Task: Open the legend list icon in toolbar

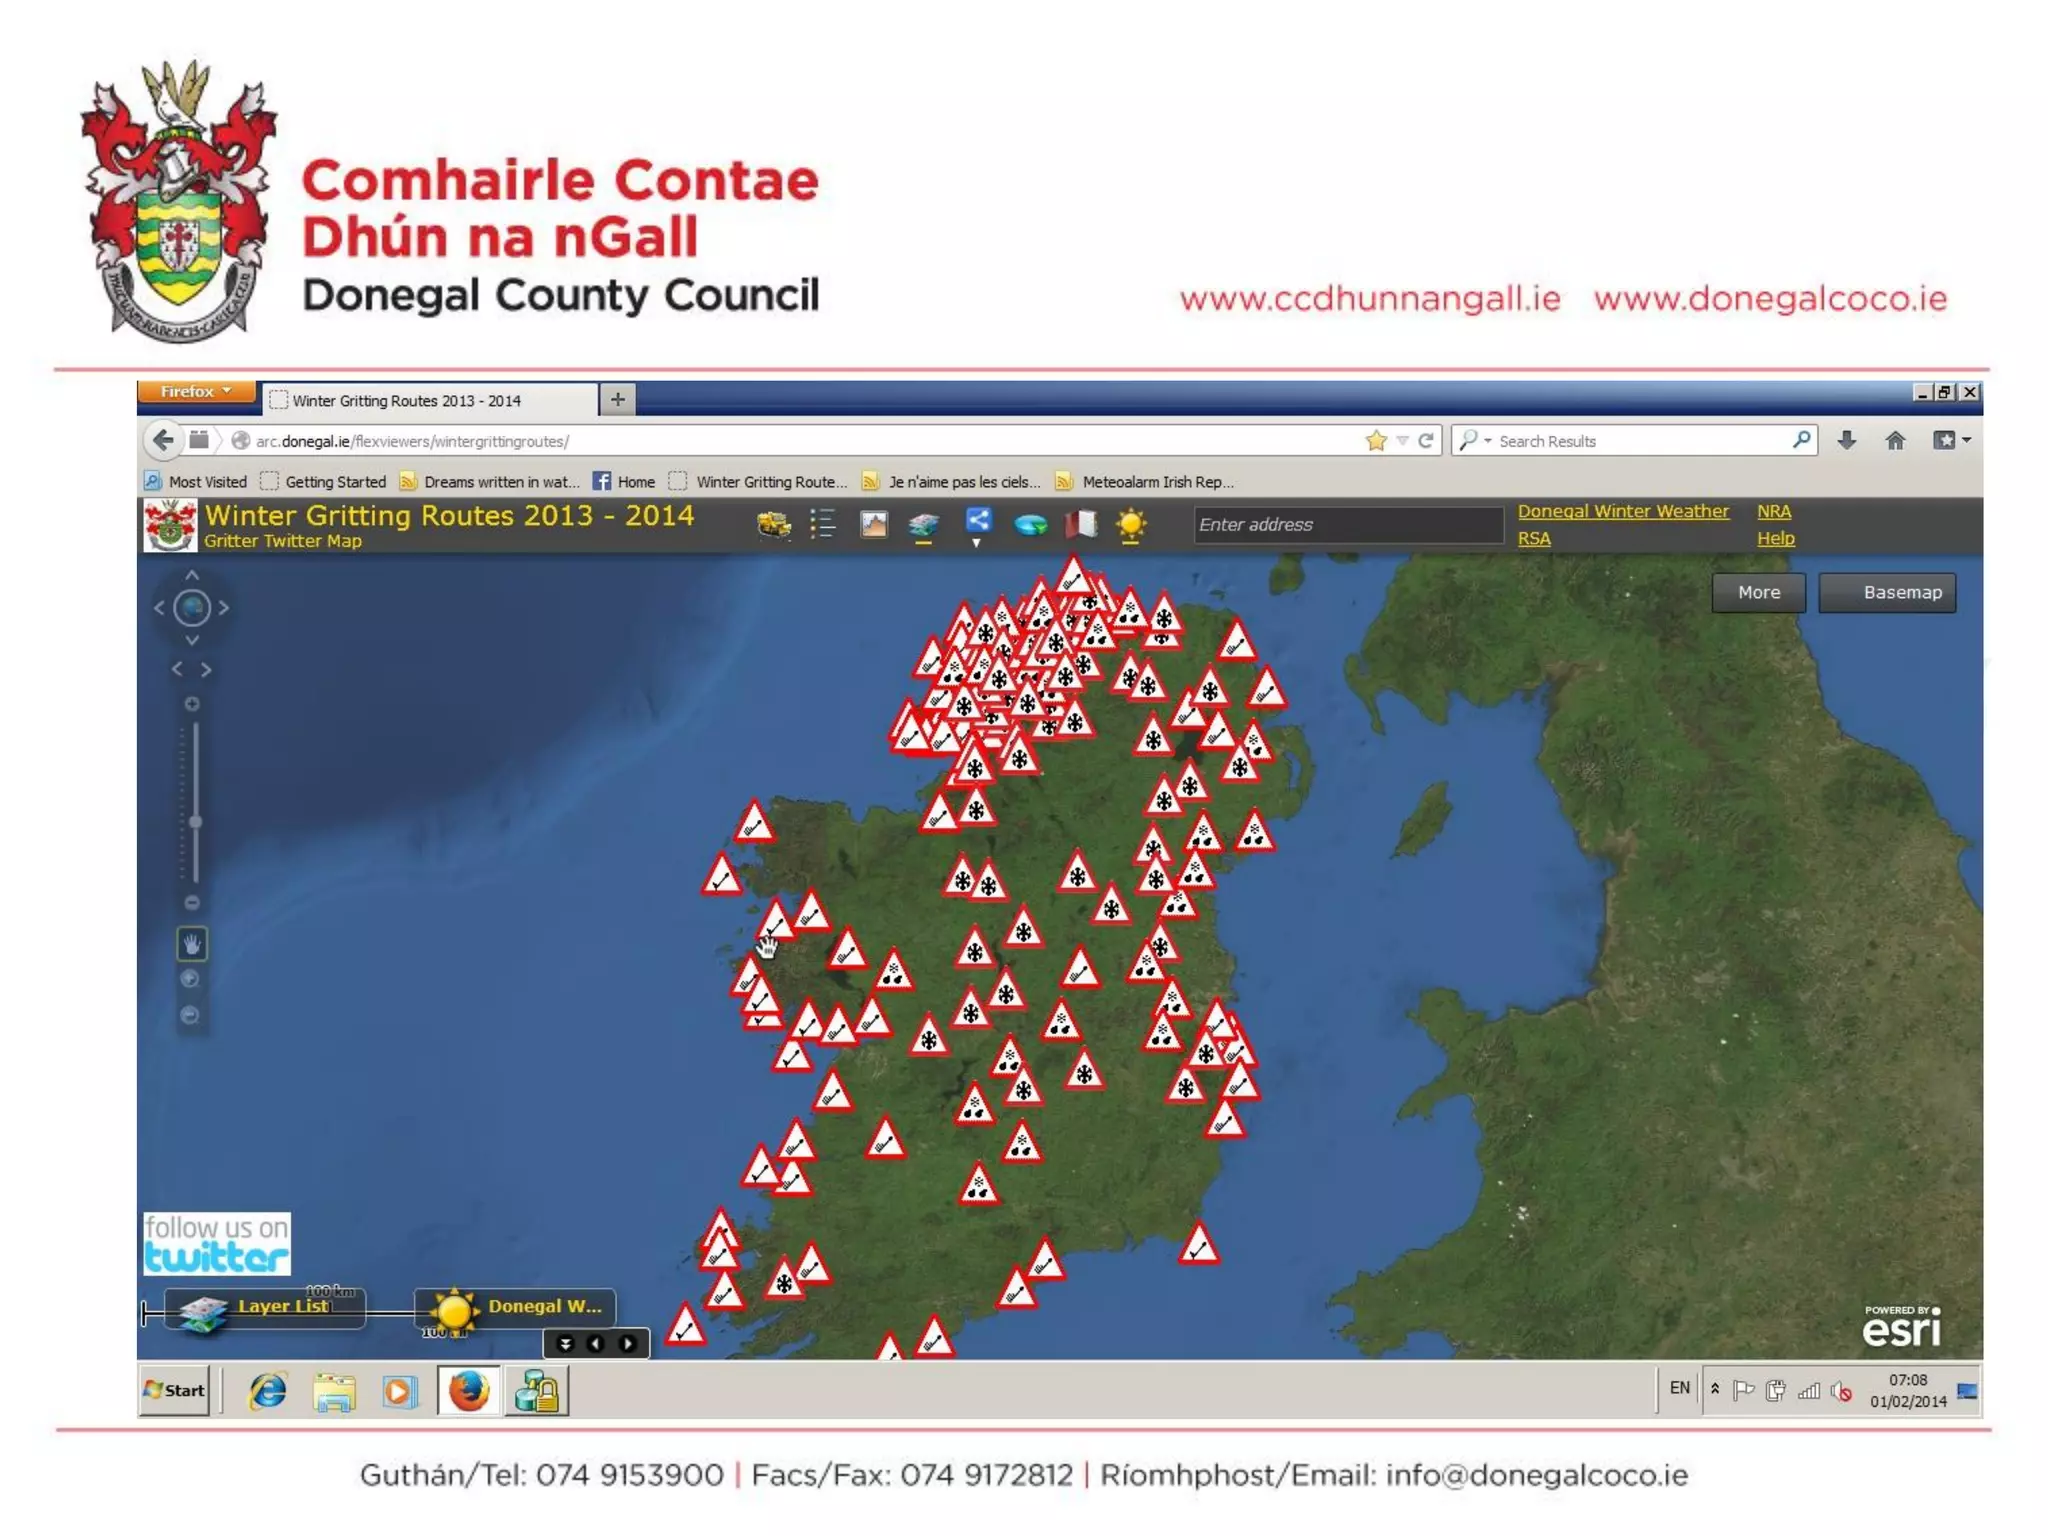Action: point(822,524)
